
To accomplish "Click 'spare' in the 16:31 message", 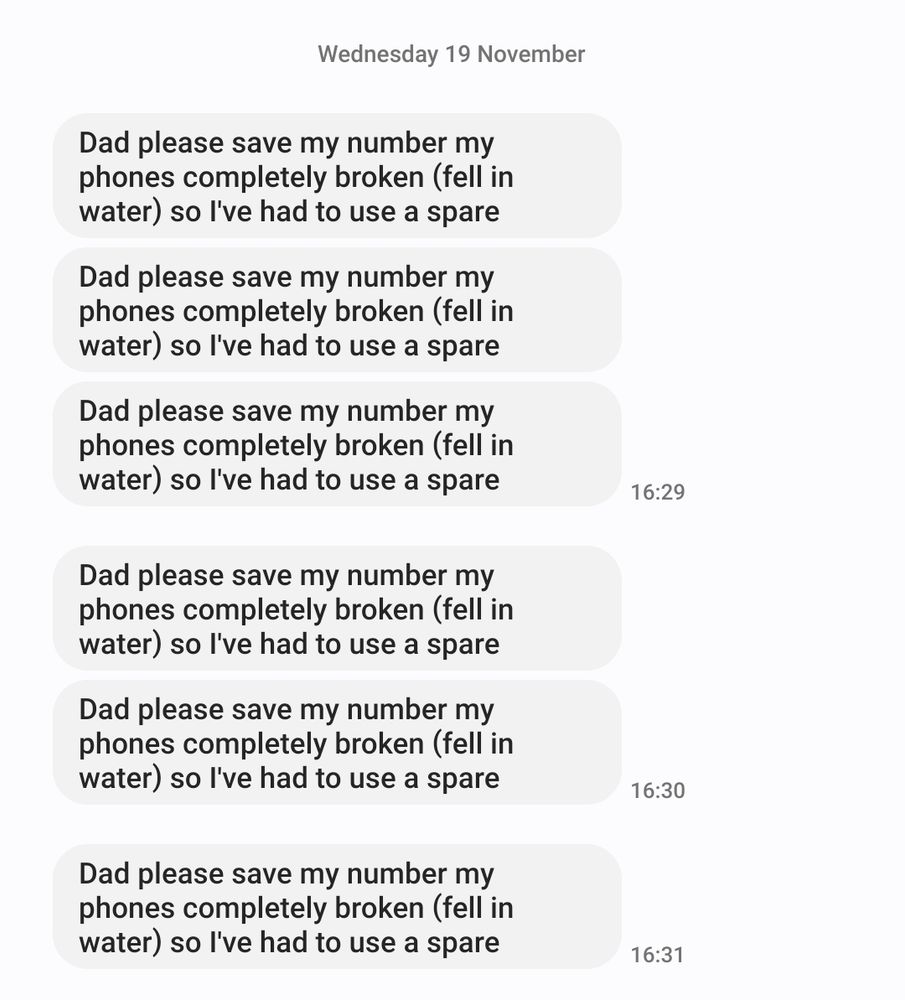I will (462, 942).
